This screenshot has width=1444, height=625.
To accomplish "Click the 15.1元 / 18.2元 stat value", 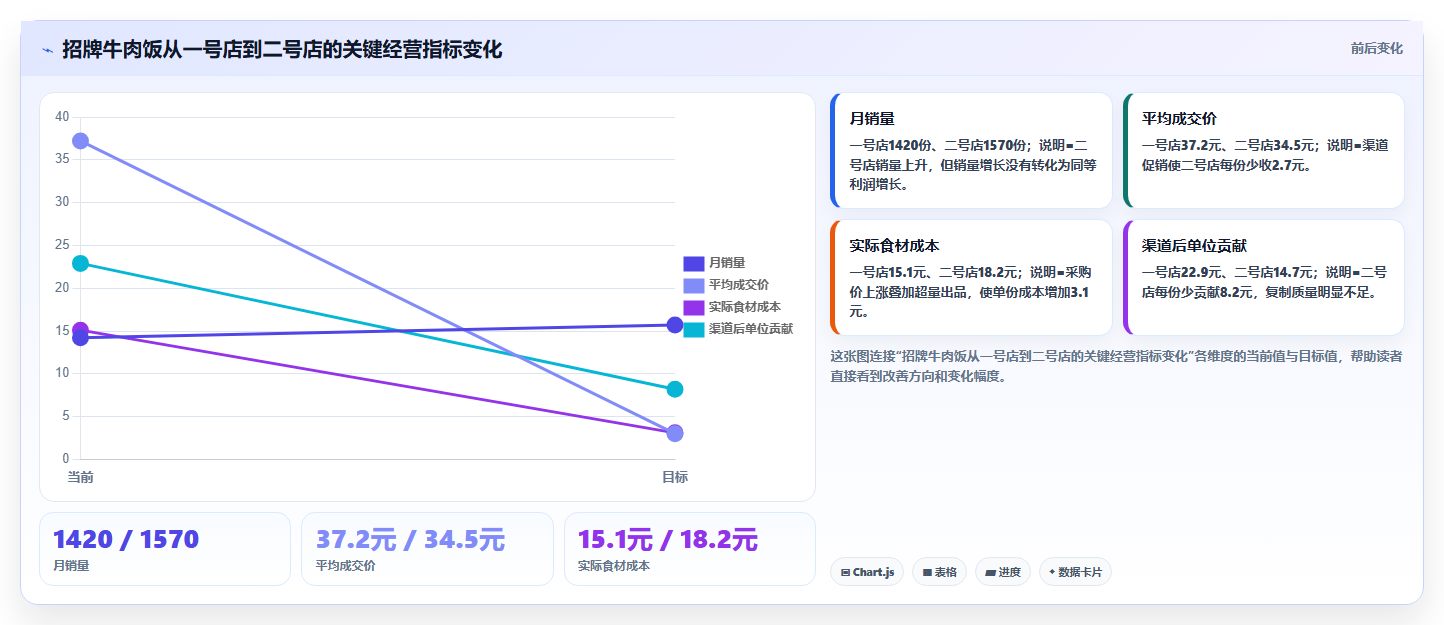I will tap(668, 540).
